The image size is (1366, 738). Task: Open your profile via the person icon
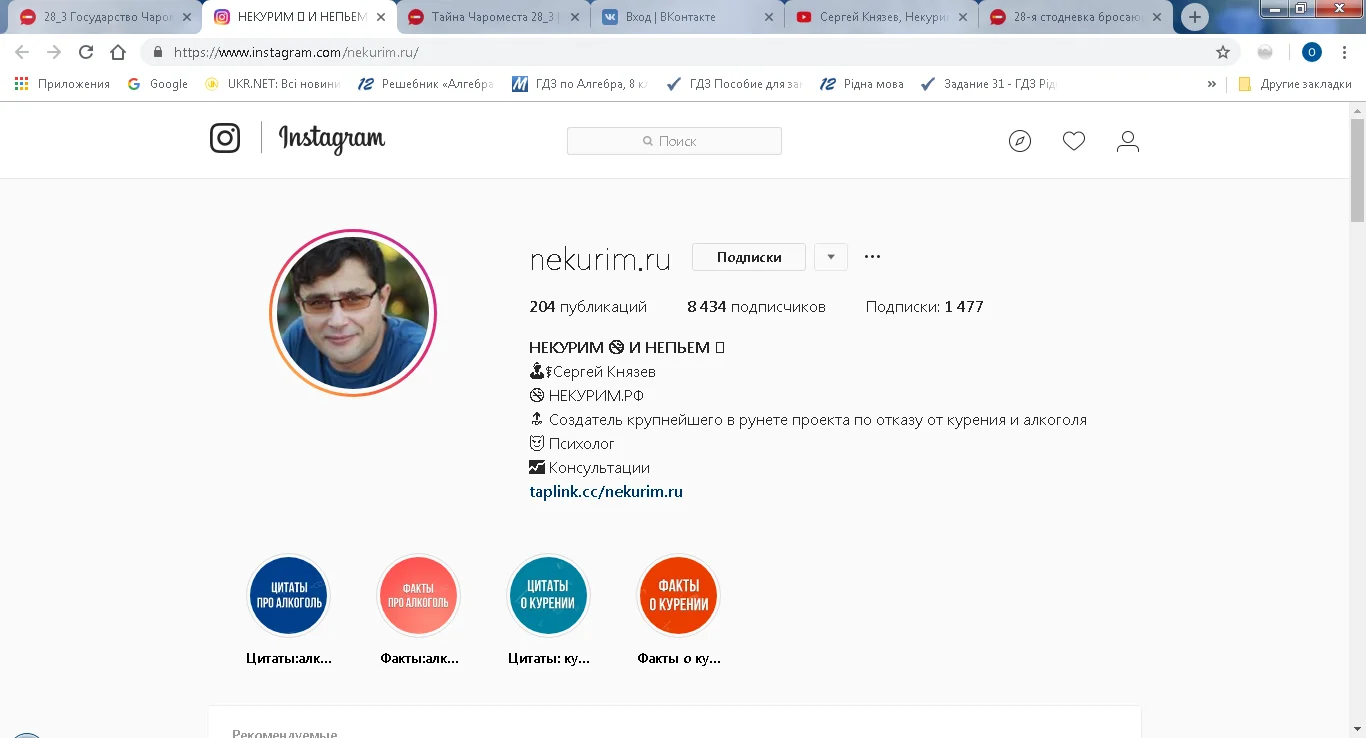point(1128,141)
